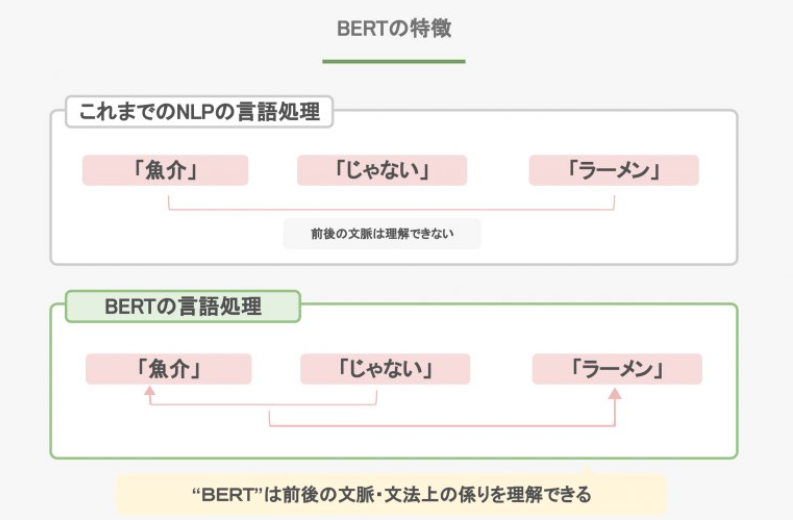Viewport: 793px width, 520px height.
Task: Click the gray 前後の文脈は理解できない label
Action: (382, 234)
